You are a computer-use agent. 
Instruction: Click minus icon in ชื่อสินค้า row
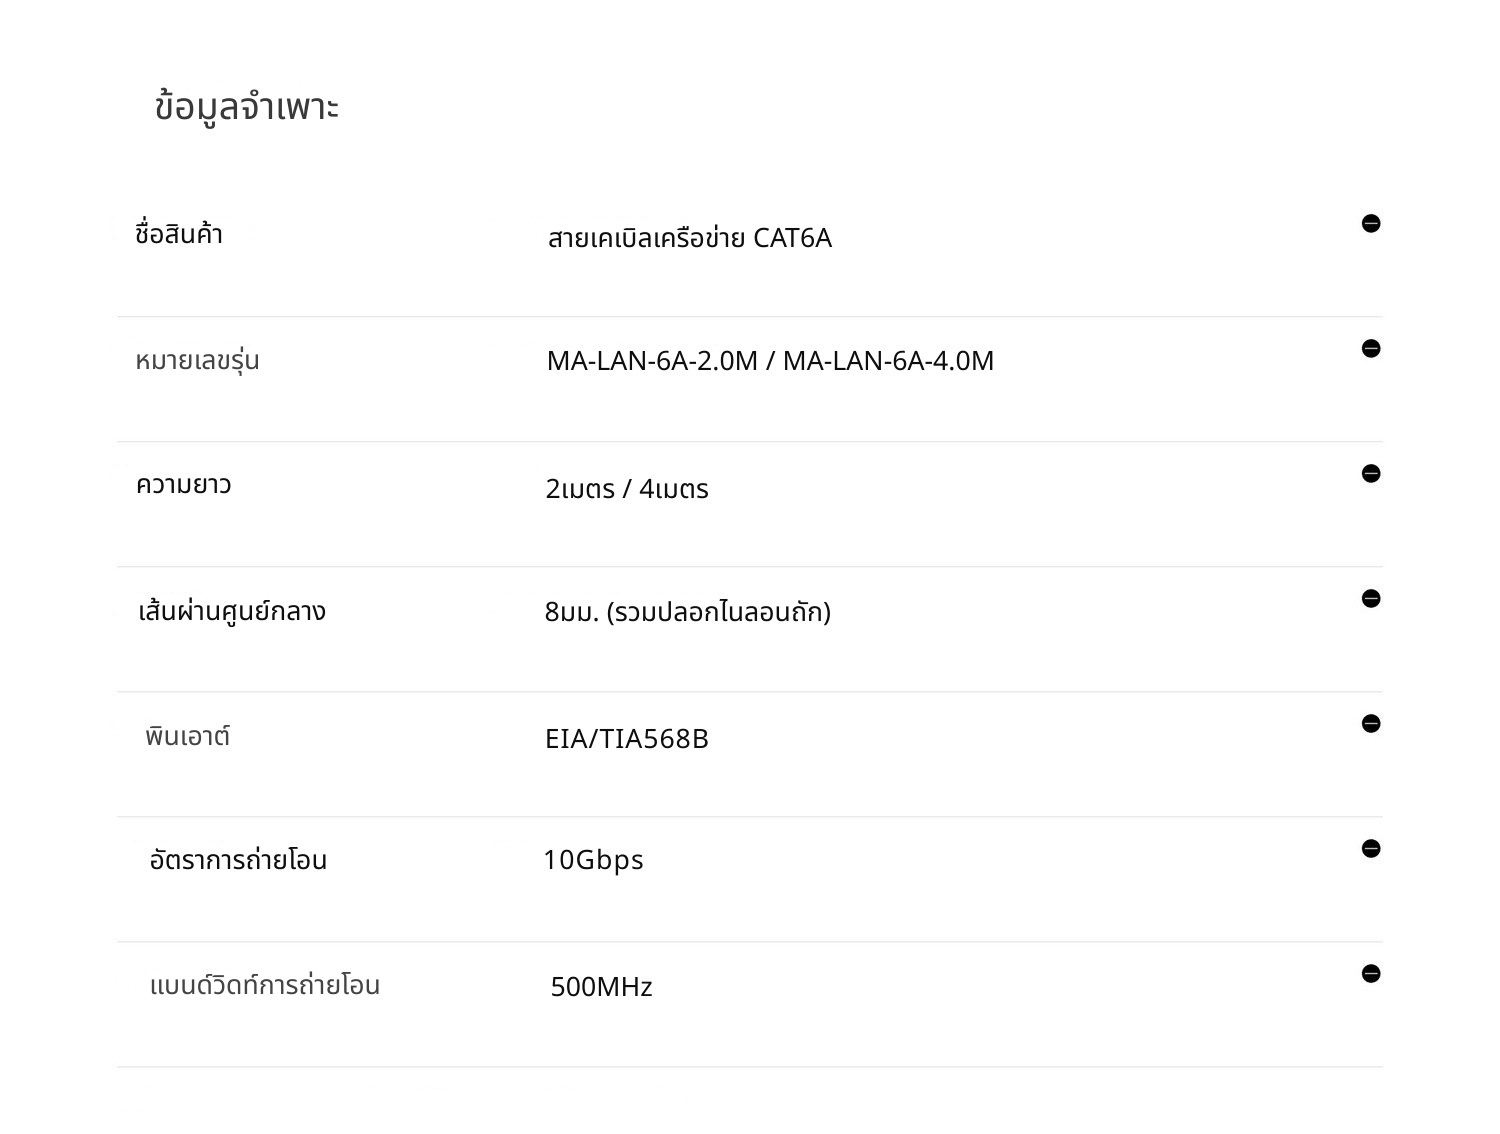(1371, 224)
